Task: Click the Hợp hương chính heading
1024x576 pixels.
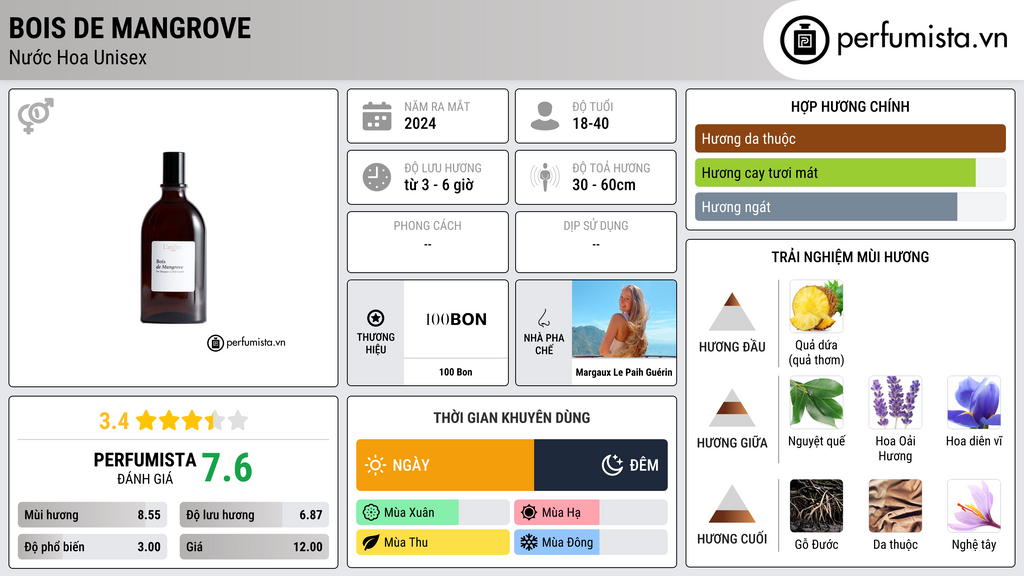Action: pos(850,106)
